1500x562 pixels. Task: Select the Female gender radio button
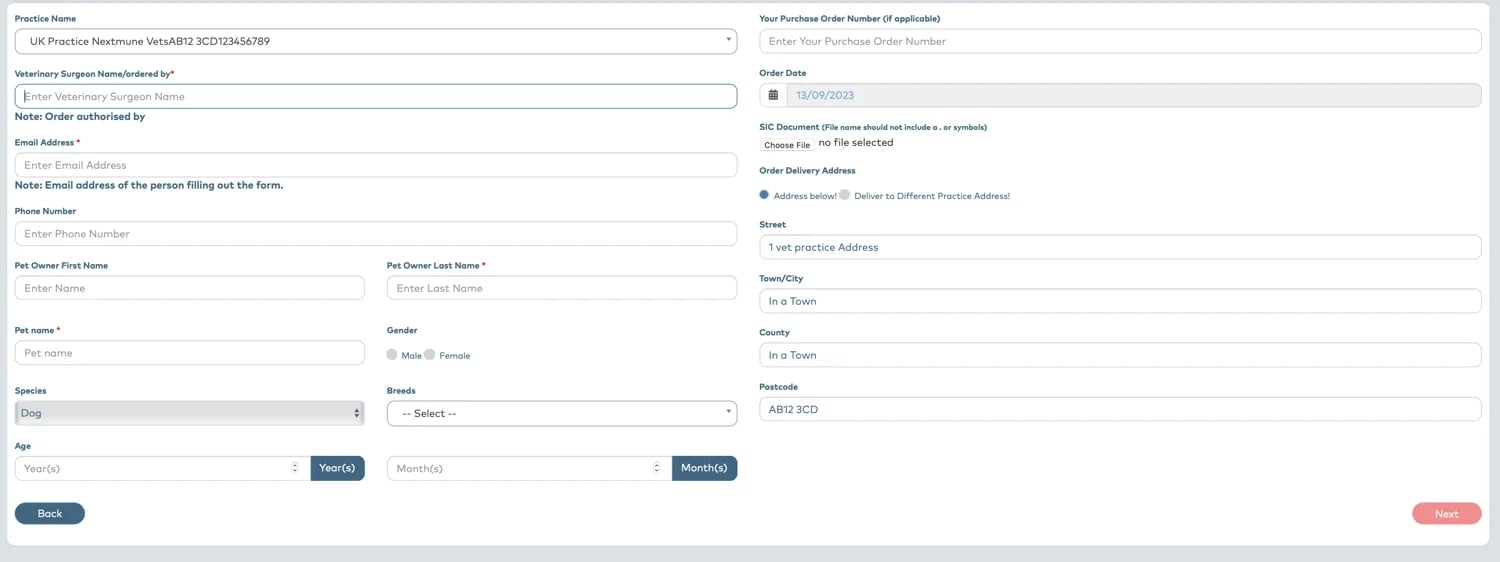tap(430, 354)
